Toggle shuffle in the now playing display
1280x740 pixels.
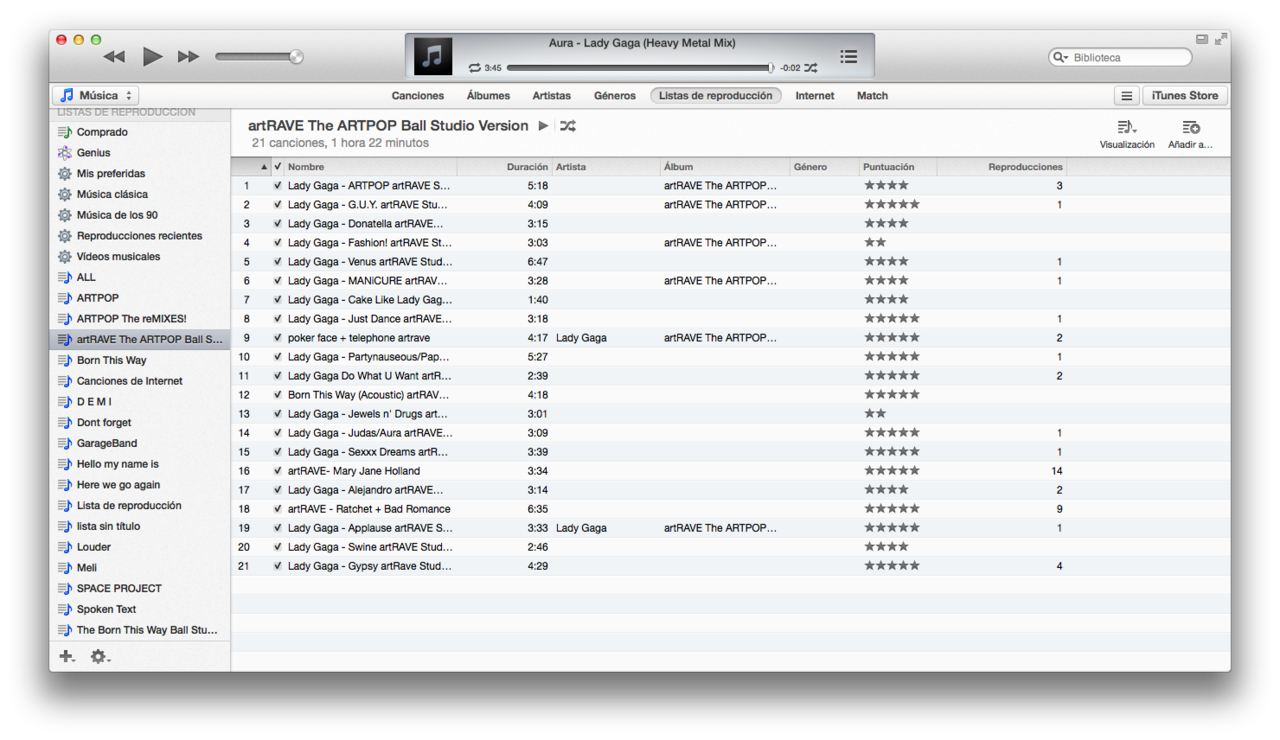point(811,68)
